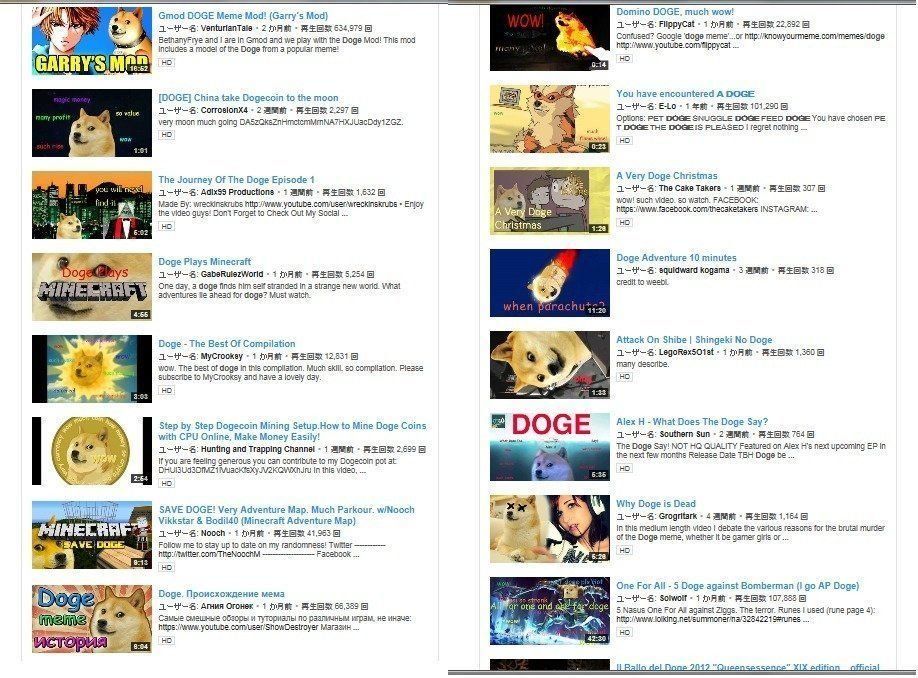The height and width of the screenshot is (678, 918).
Task: Open 'The Journey Of The Doge Episode 1' title
Action: pyautogui.click(x=236, y=180)
